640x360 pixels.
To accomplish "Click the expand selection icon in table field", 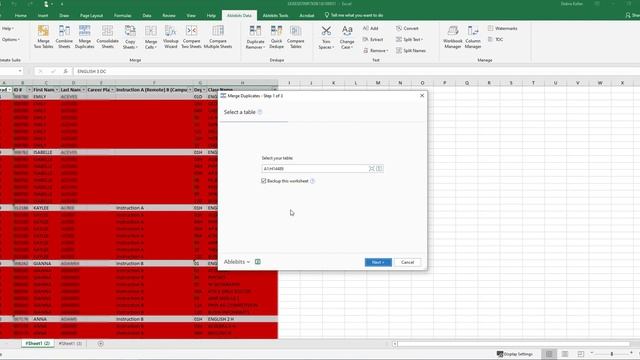I will 371,169.
